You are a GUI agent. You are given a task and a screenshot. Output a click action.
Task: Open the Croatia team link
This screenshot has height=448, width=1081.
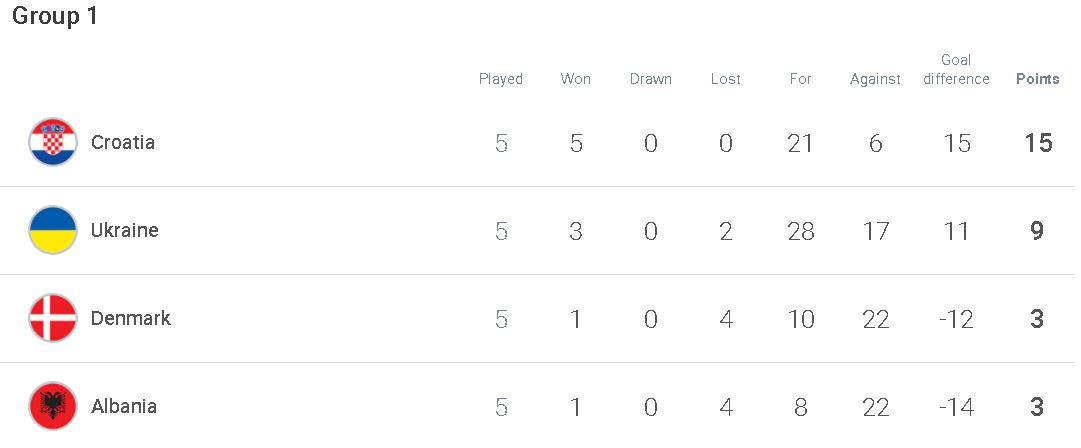(123, 142)
